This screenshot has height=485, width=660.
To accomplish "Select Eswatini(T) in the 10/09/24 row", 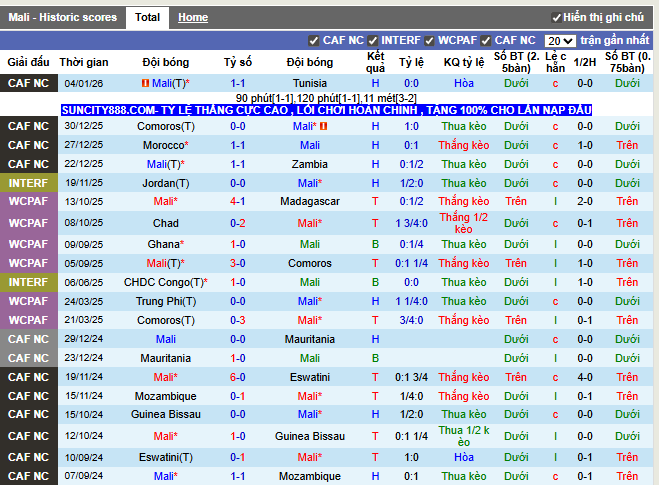I will pyautogui.click(x=165, y=457).
